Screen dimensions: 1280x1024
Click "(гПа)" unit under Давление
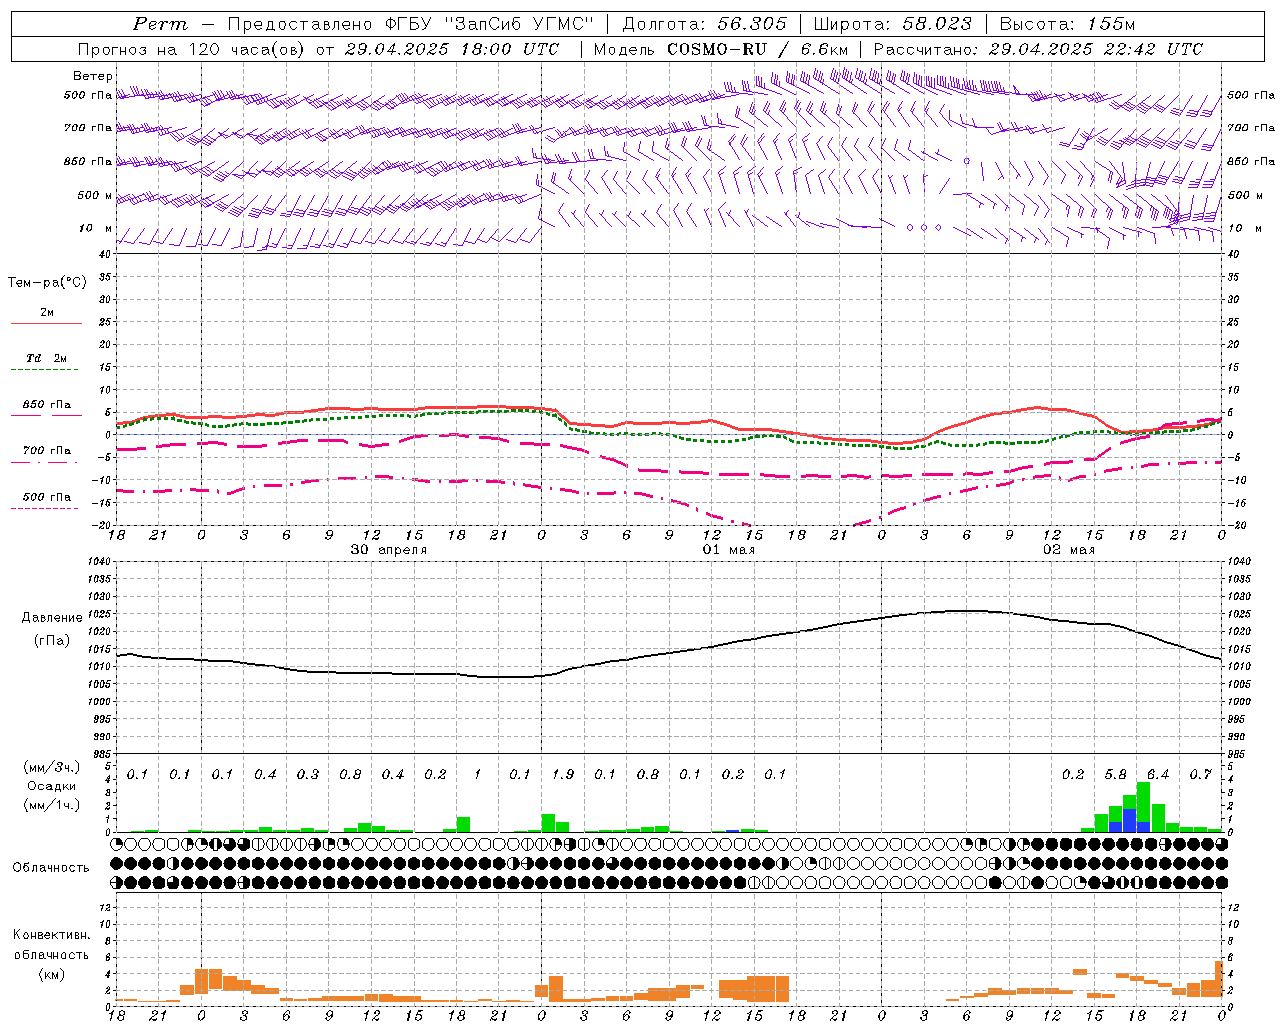coord(52,640)
